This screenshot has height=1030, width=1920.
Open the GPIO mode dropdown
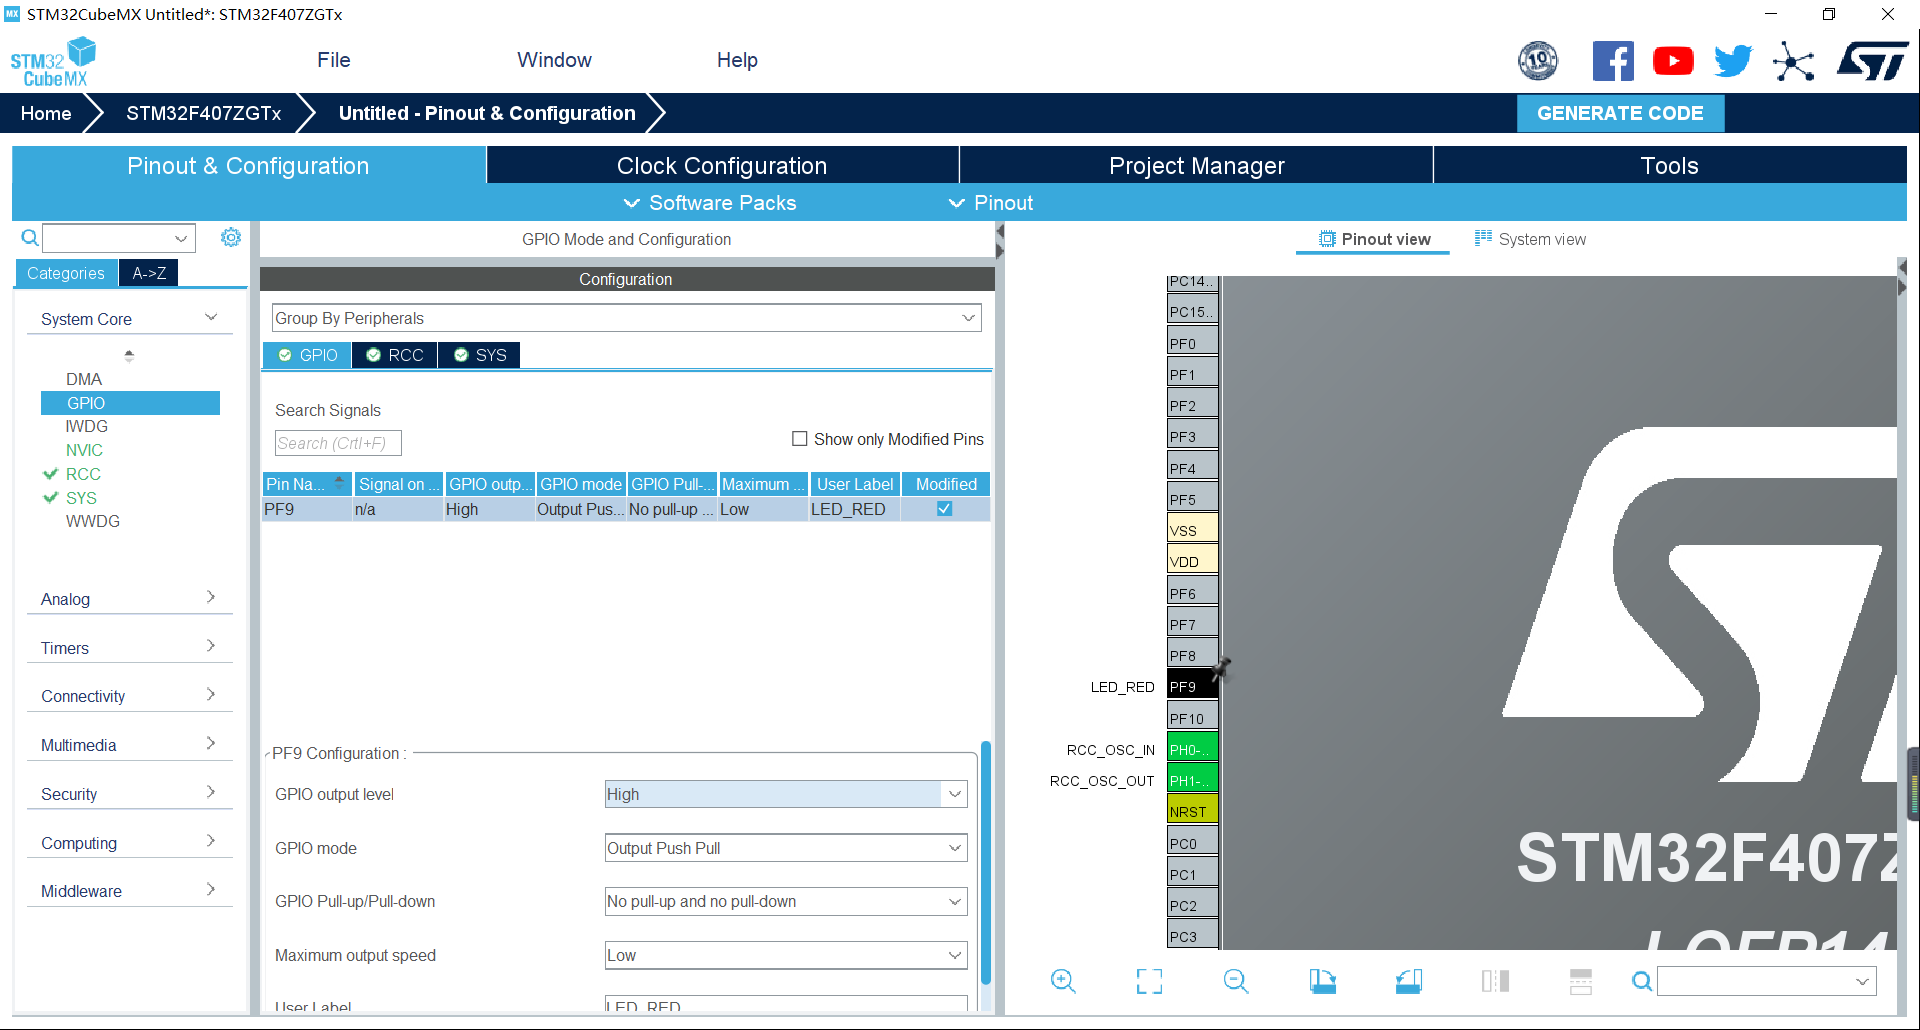786,848
